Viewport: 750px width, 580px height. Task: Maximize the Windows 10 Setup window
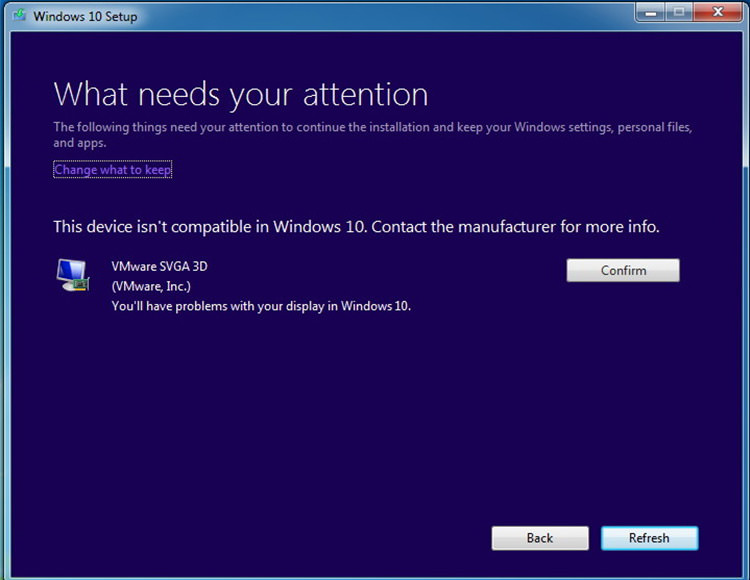pos(679,13)
